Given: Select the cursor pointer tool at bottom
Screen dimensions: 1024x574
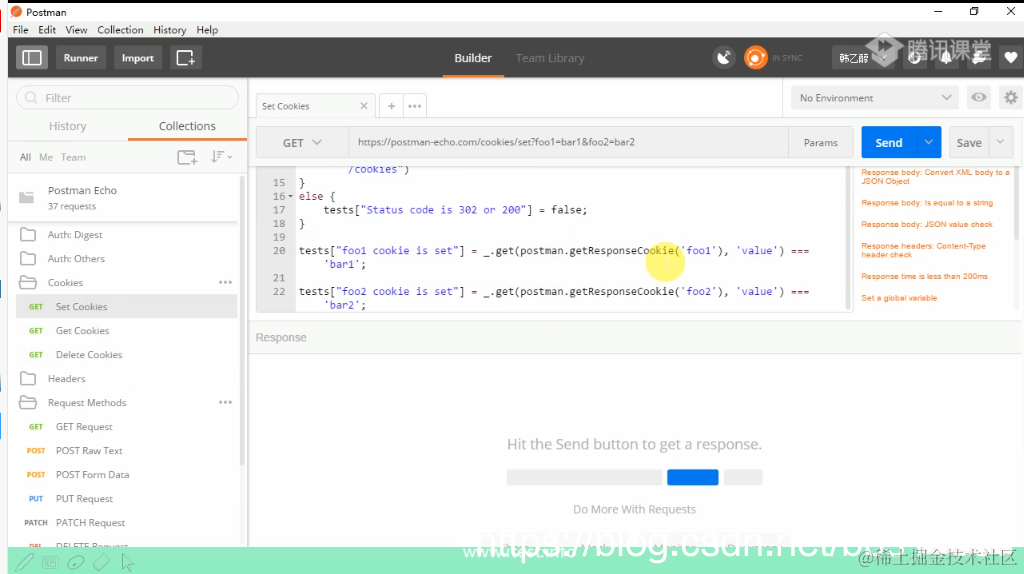Looking at the screenshot, I should click(x=127, y=562).
